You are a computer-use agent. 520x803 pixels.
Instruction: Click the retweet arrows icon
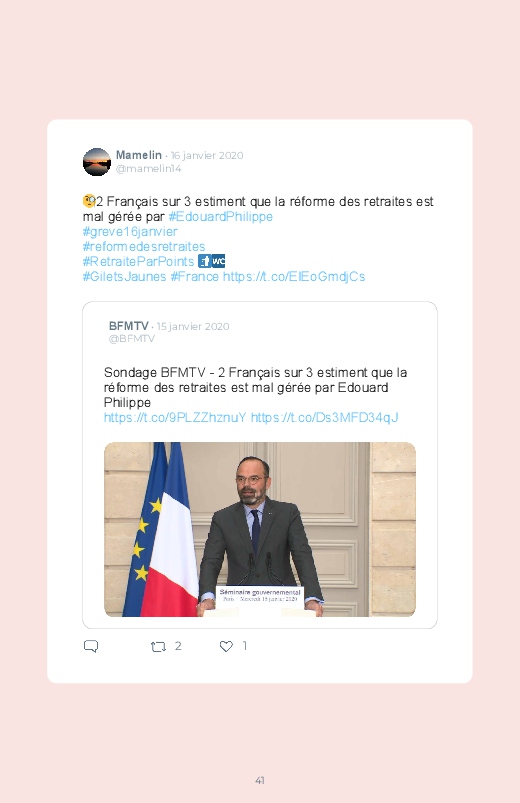[x=158, y=647]
